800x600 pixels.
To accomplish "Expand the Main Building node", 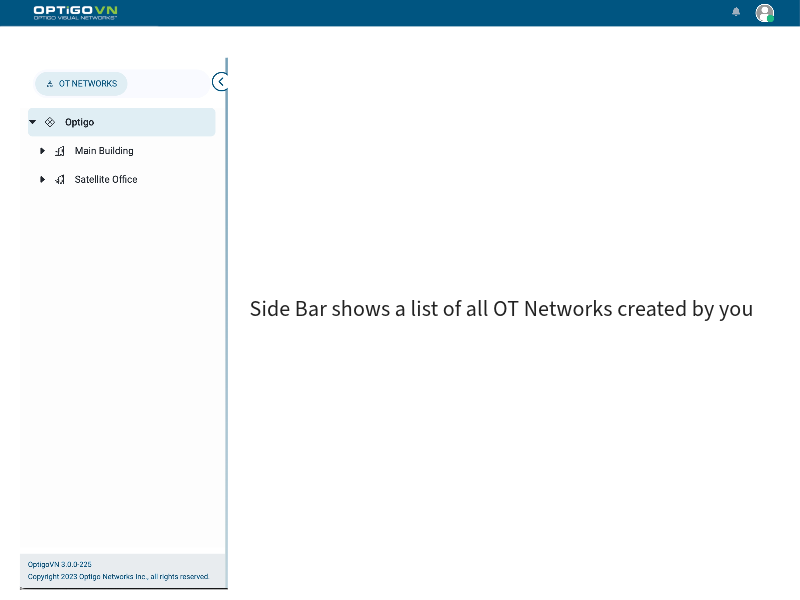I will [x=42, y=150].
